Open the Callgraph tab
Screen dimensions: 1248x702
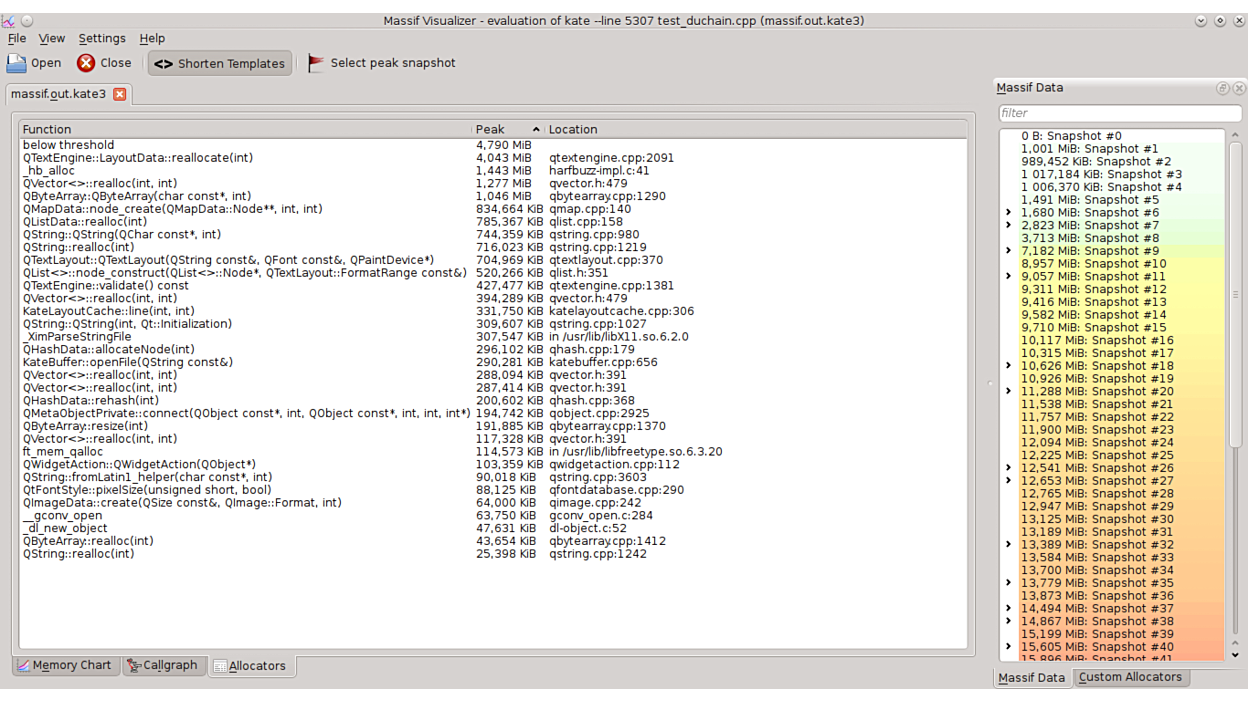162,666
